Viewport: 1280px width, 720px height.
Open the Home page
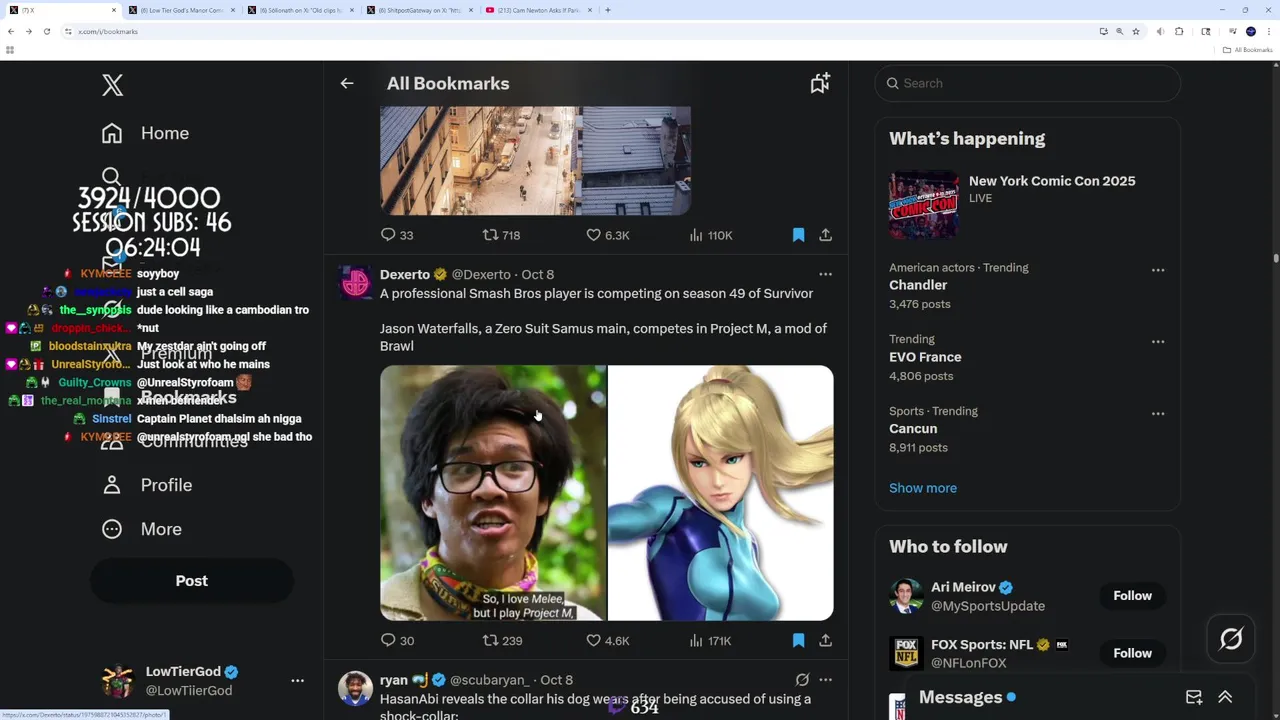click(x=146, y=133)
